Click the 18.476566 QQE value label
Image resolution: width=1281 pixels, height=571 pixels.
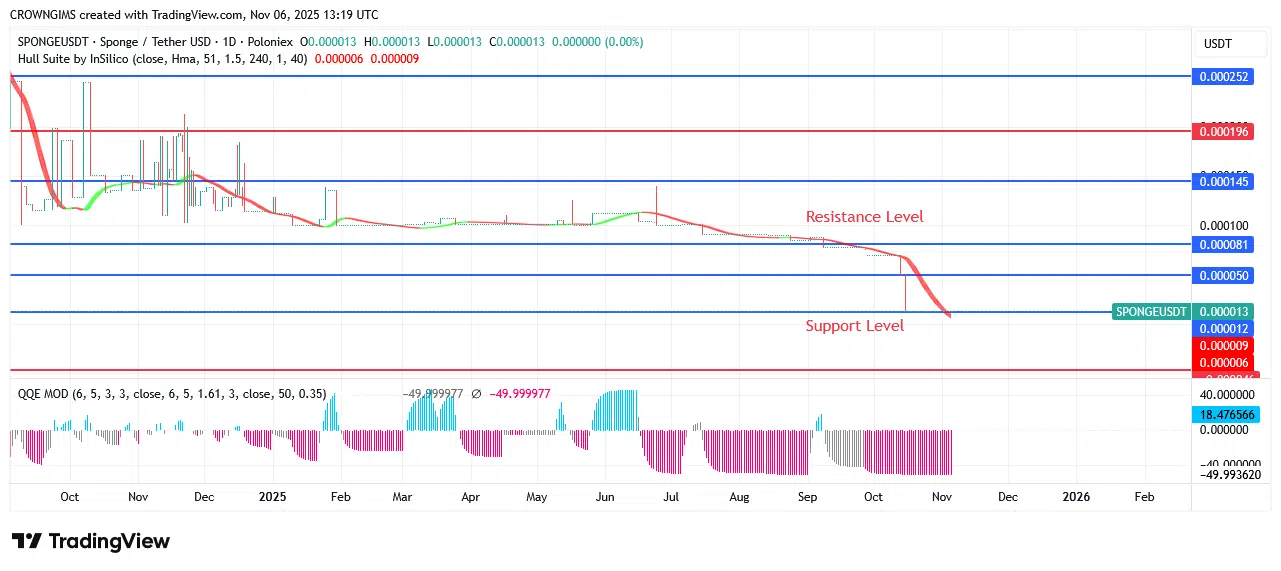click(x=1225, y=414)
